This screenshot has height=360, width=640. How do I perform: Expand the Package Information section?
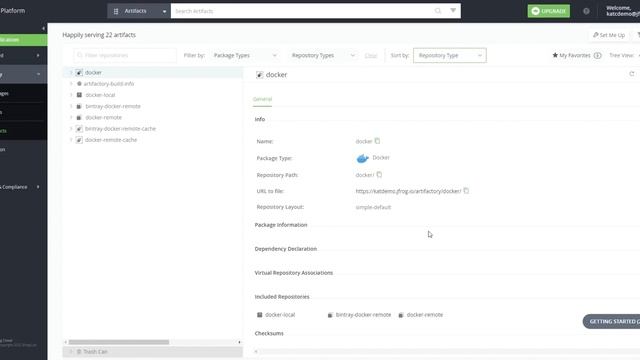click(281, 225)
